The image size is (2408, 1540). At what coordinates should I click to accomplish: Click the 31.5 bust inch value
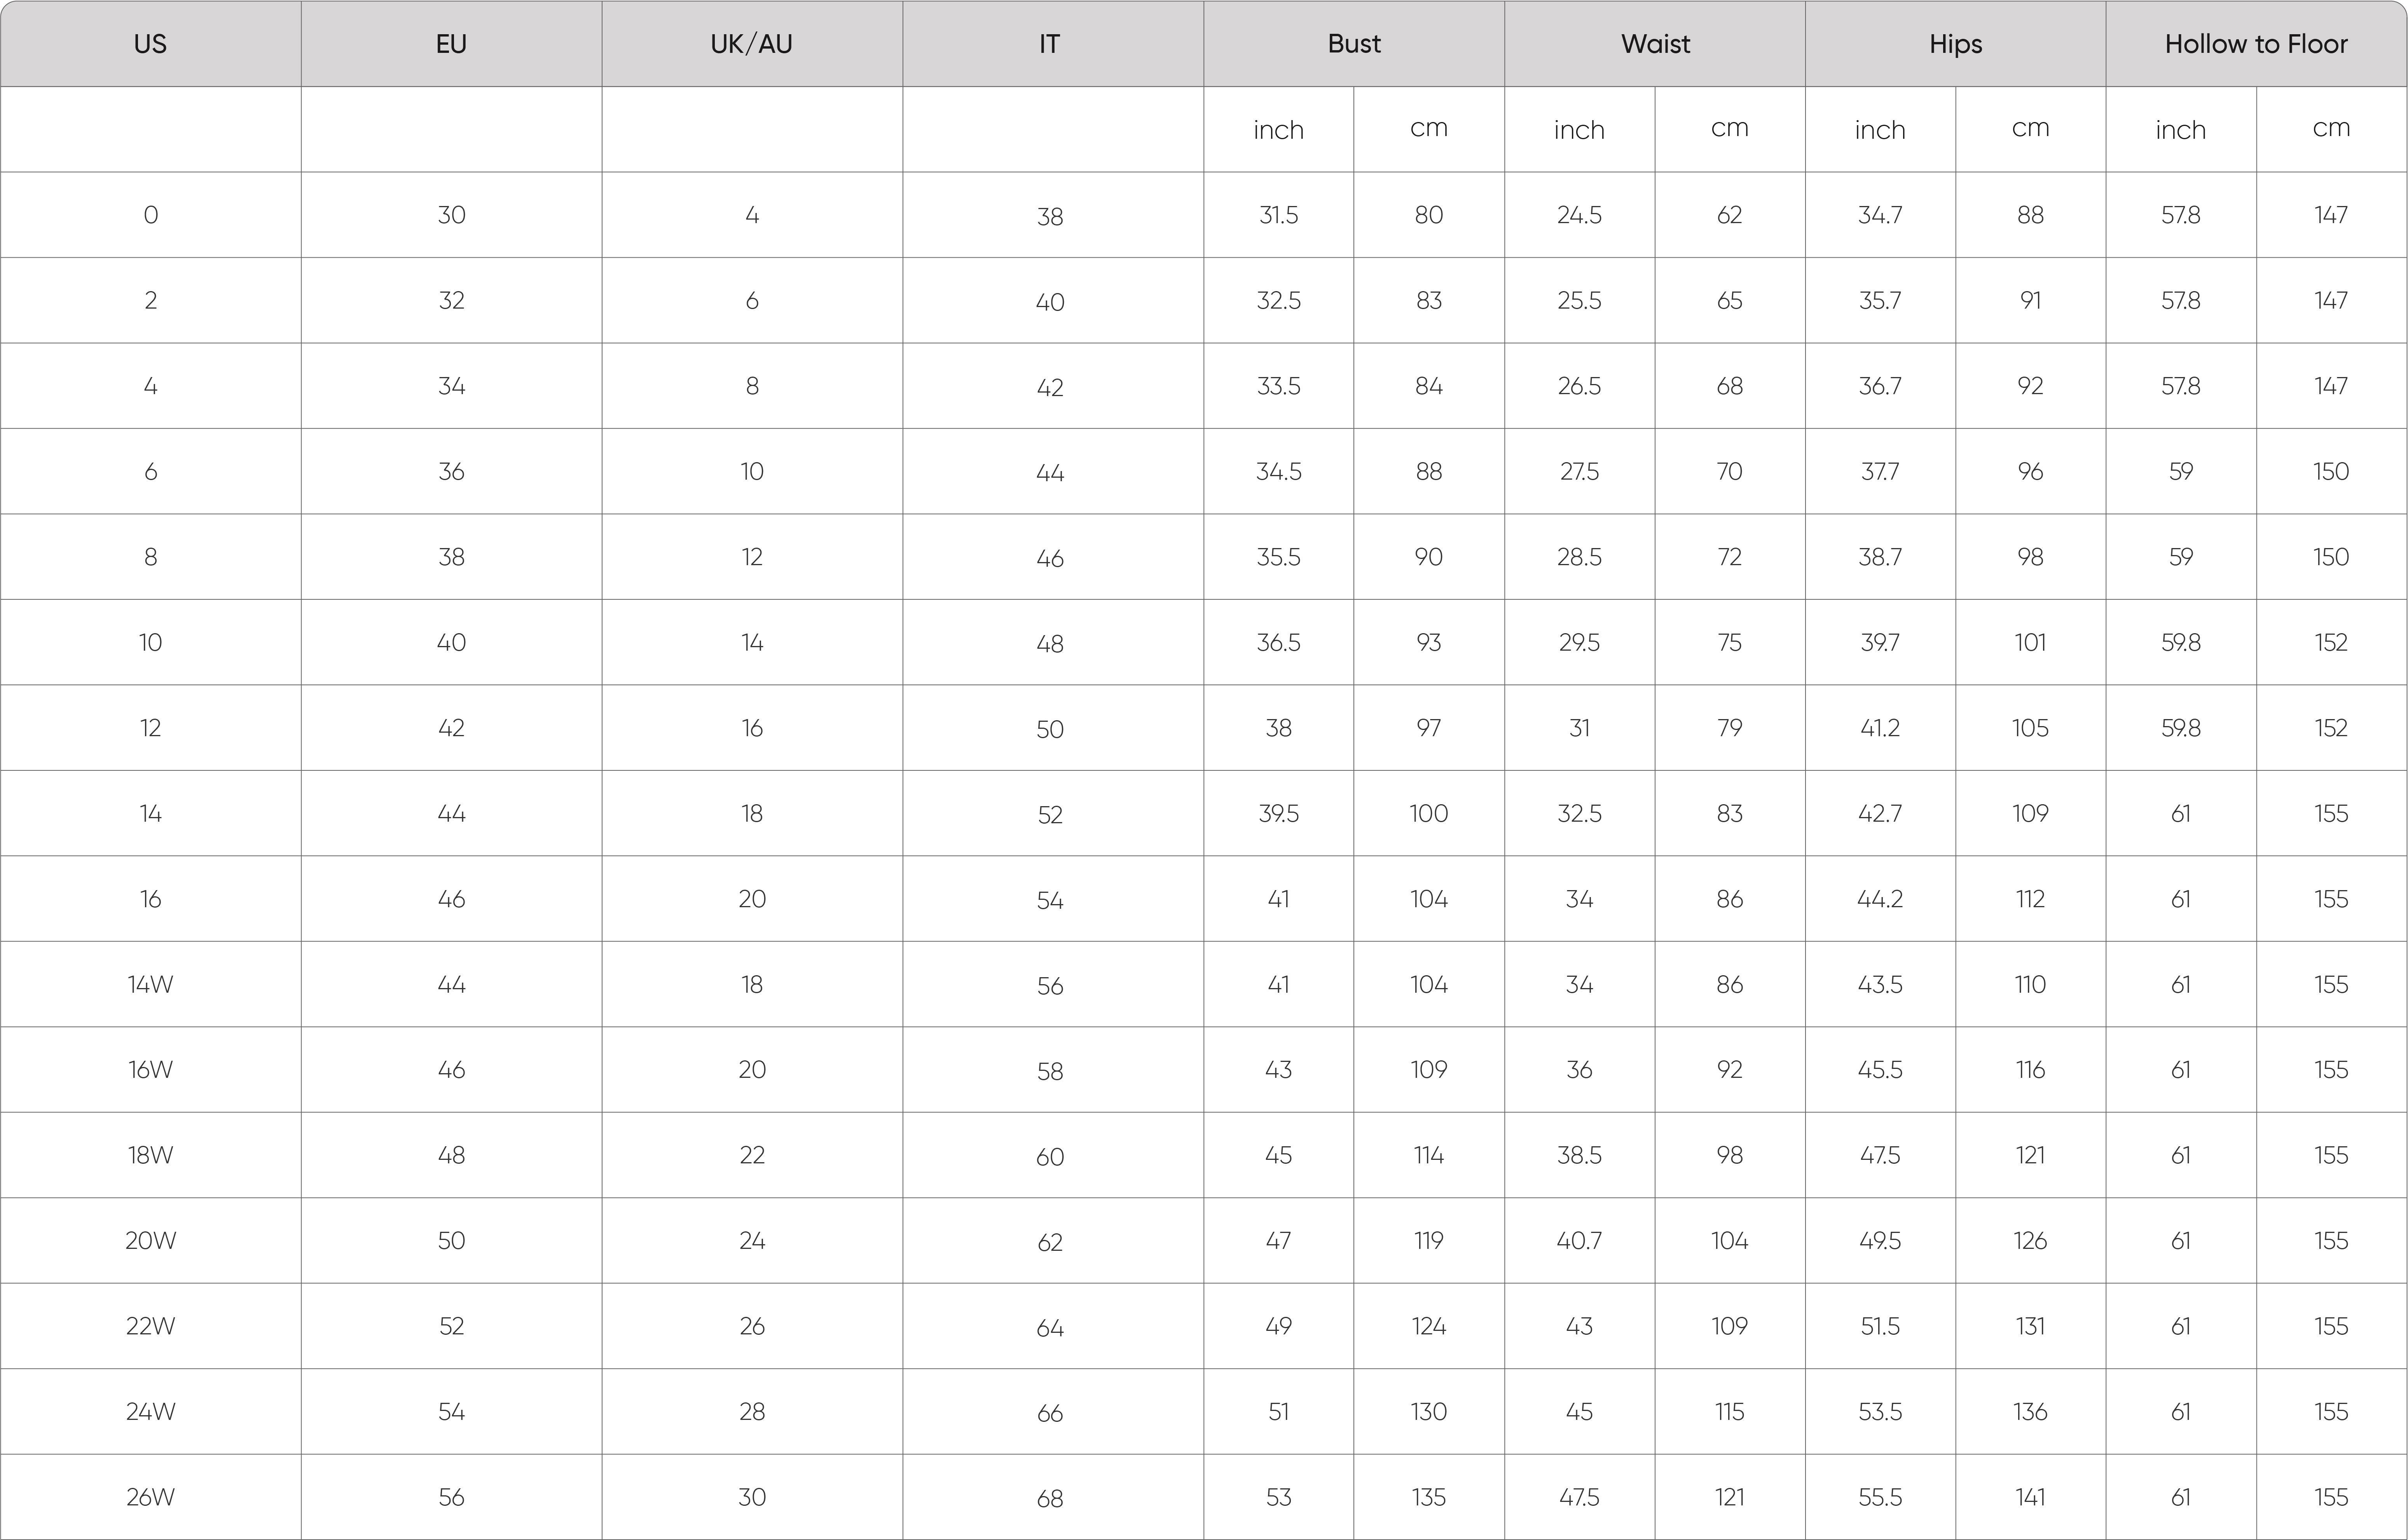tap(1279, 215)
